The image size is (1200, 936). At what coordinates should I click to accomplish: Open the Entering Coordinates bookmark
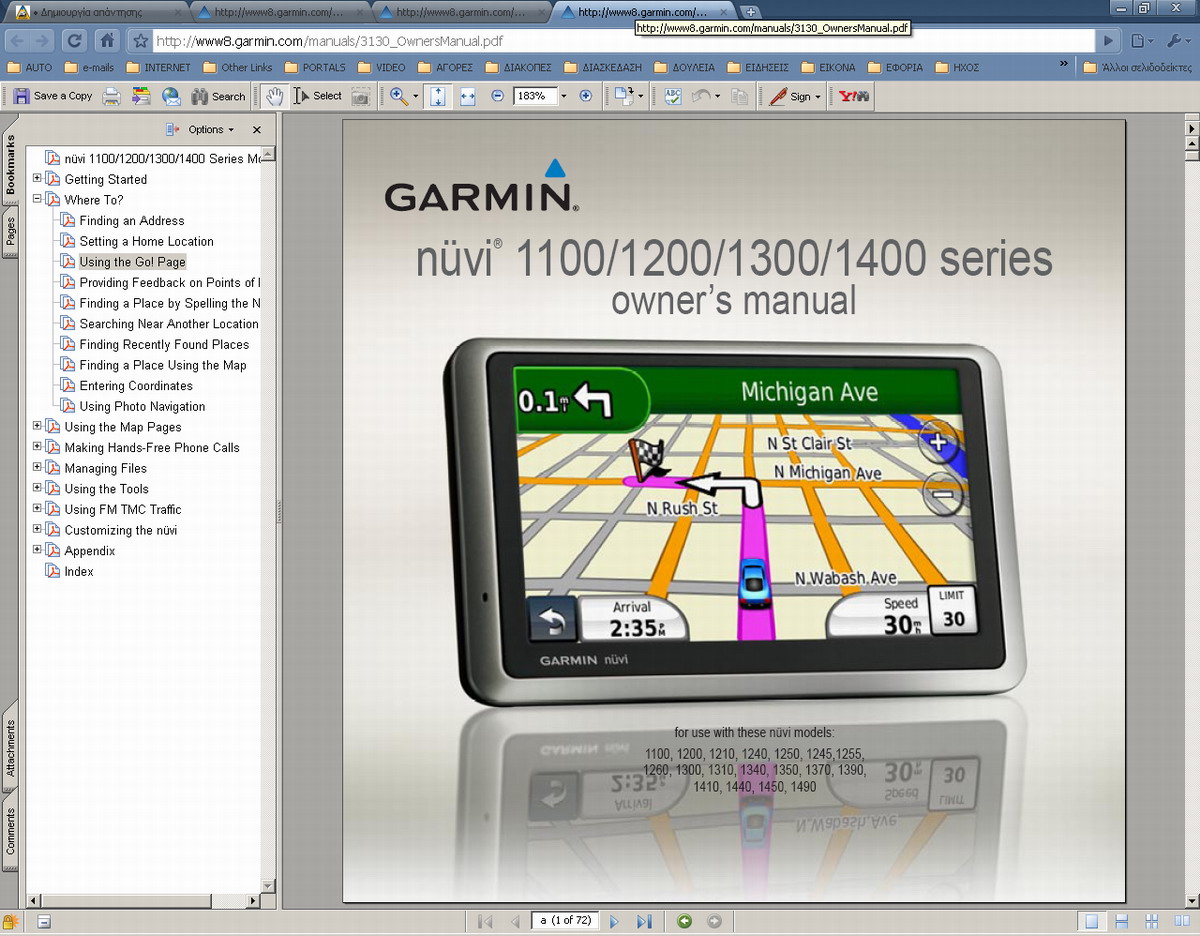coord(136,385)
